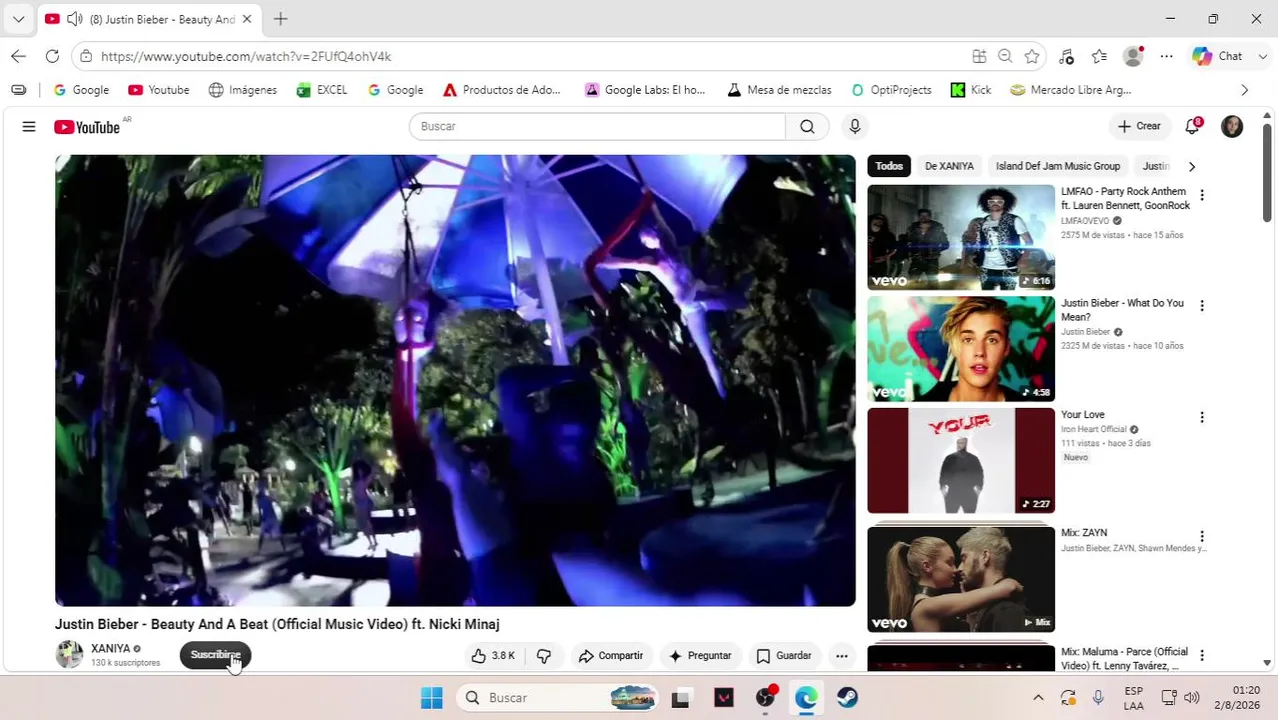1278x720 pixels.
Task: Mute tab using speaker icon on tab
Action: click(x=74, y=19)
